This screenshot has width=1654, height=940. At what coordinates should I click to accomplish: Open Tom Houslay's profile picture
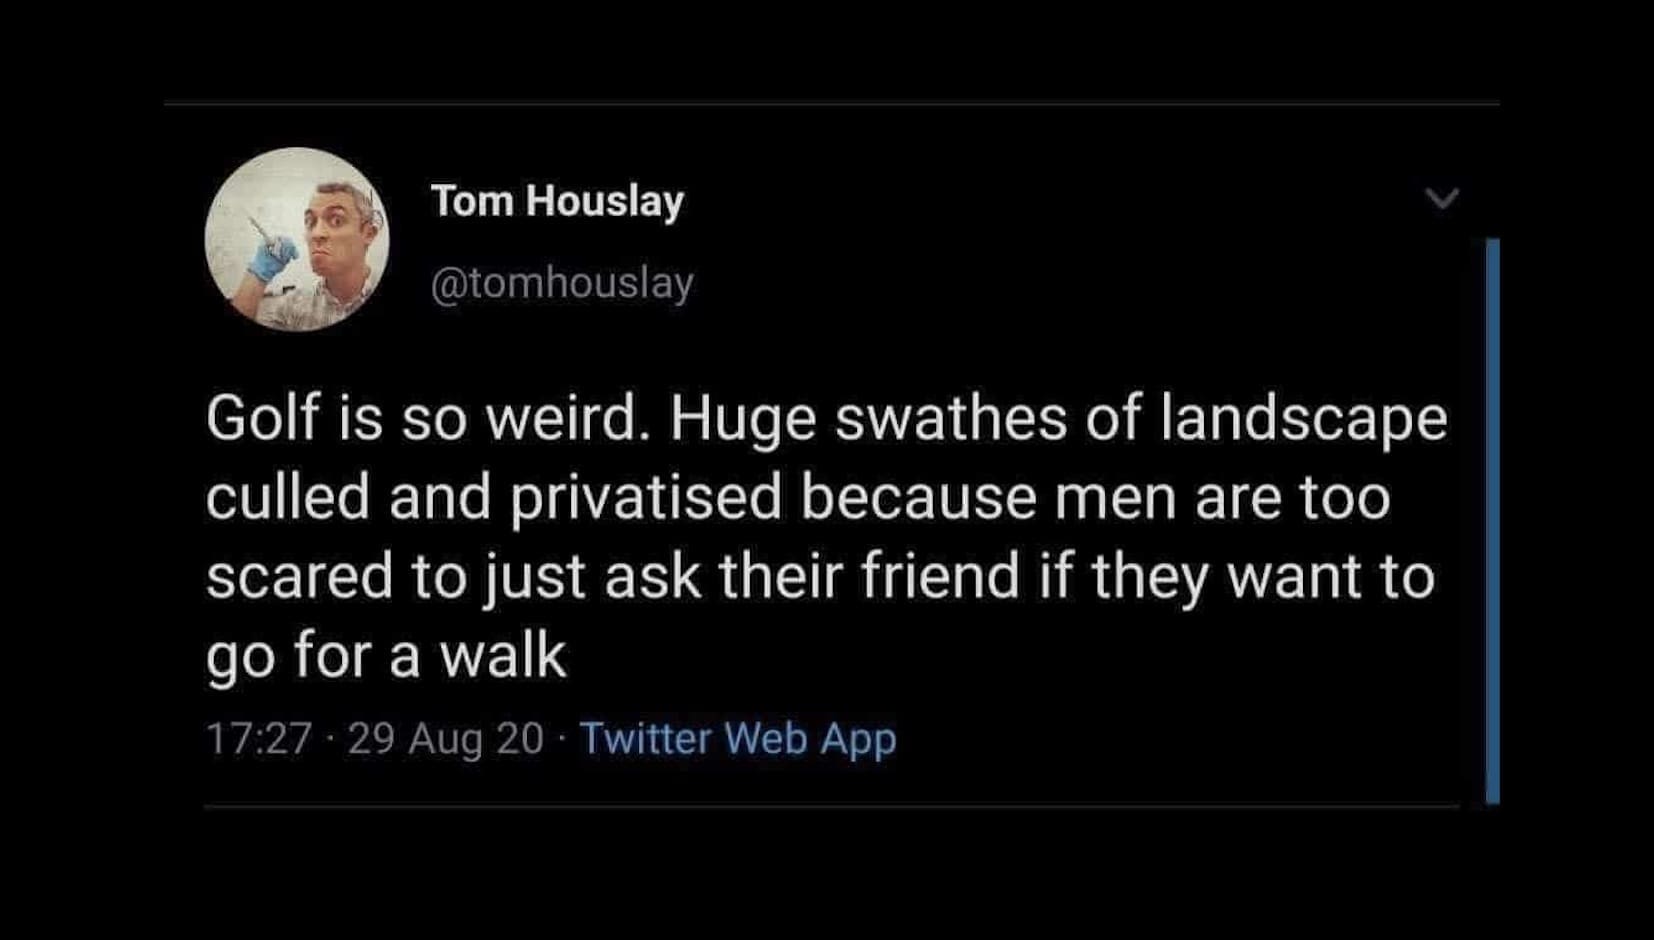[x=297, y=239]
